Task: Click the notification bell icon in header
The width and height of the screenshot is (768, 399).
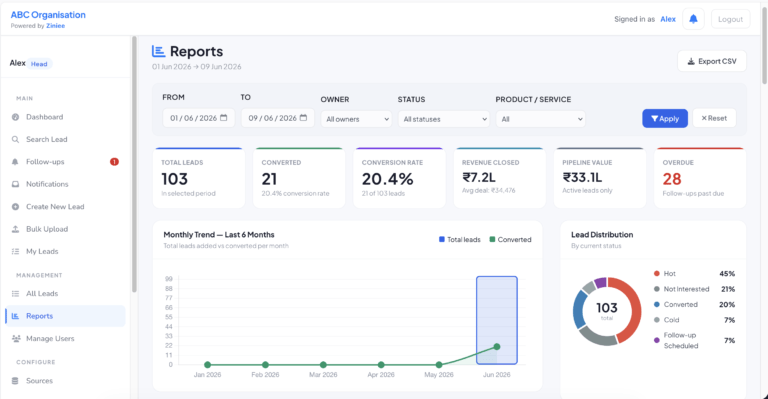Action: coord(693,19)
